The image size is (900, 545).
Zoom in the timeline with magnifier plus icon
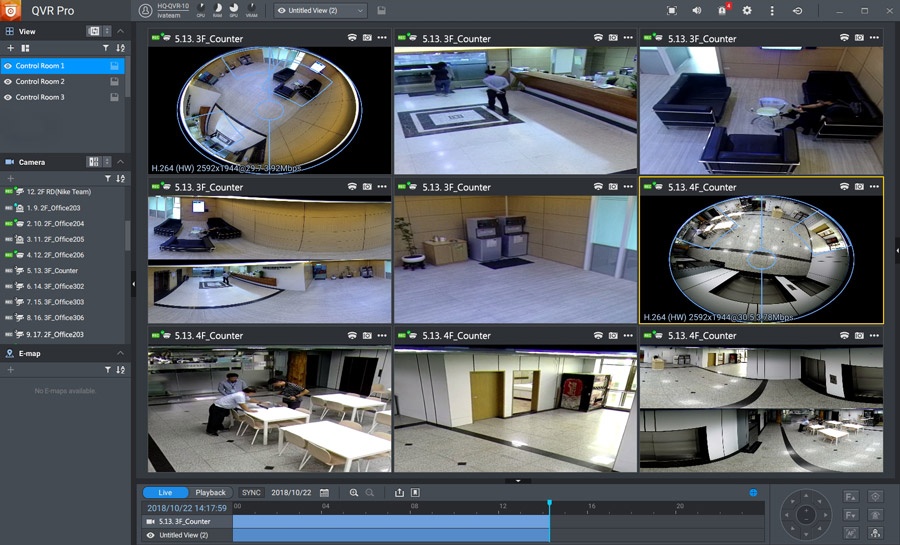(x=354, y=493)
